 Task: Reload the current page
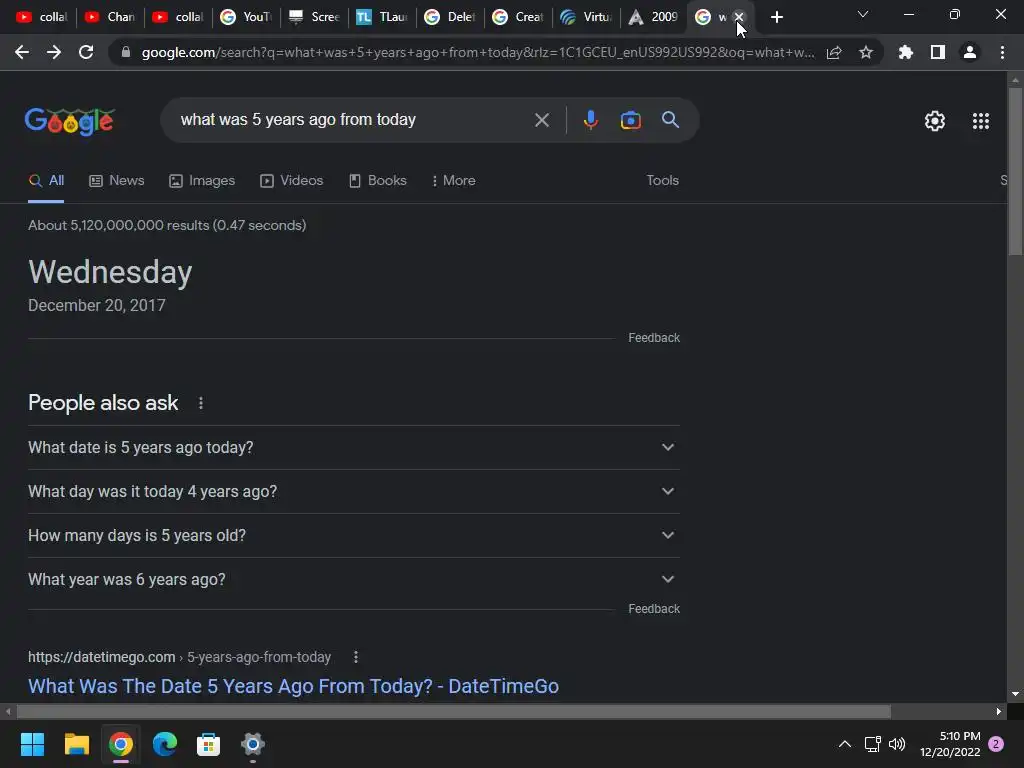[86, 52]
